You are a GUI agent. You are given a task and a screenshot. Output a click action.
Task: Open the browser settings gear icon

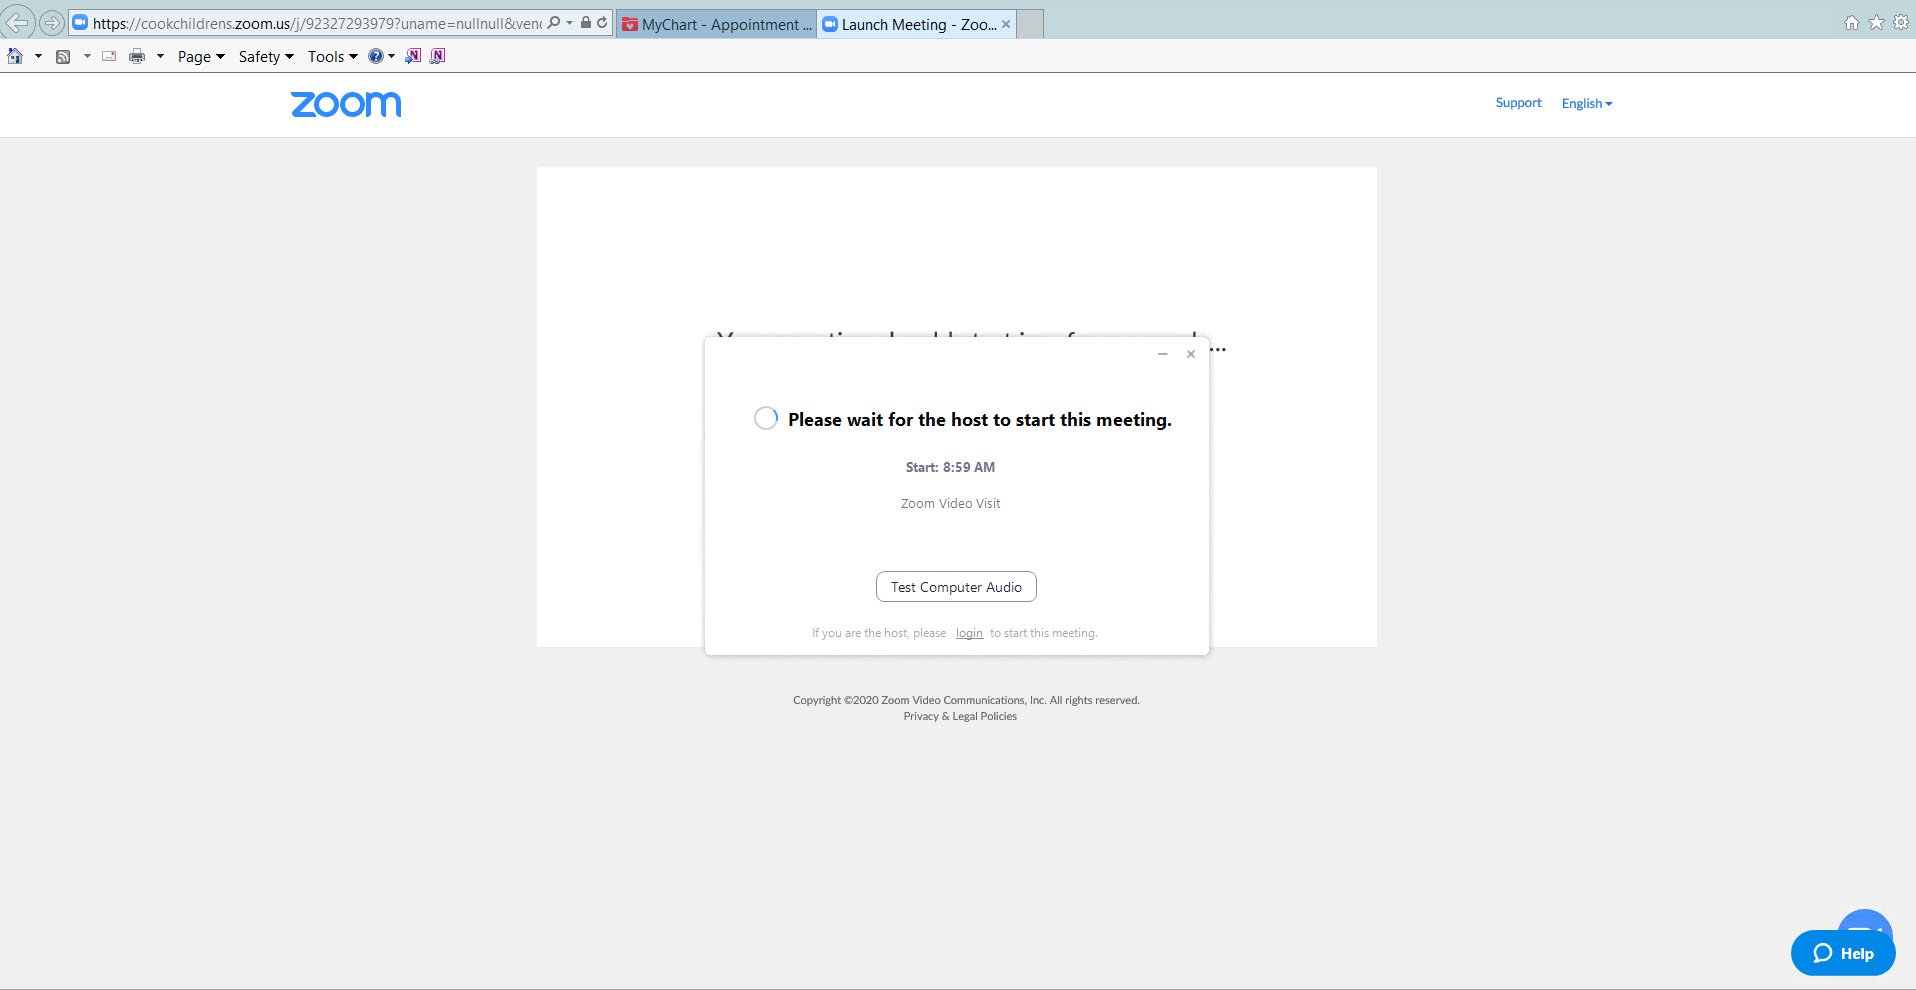pyautogui.click(x=1900, y=22)
